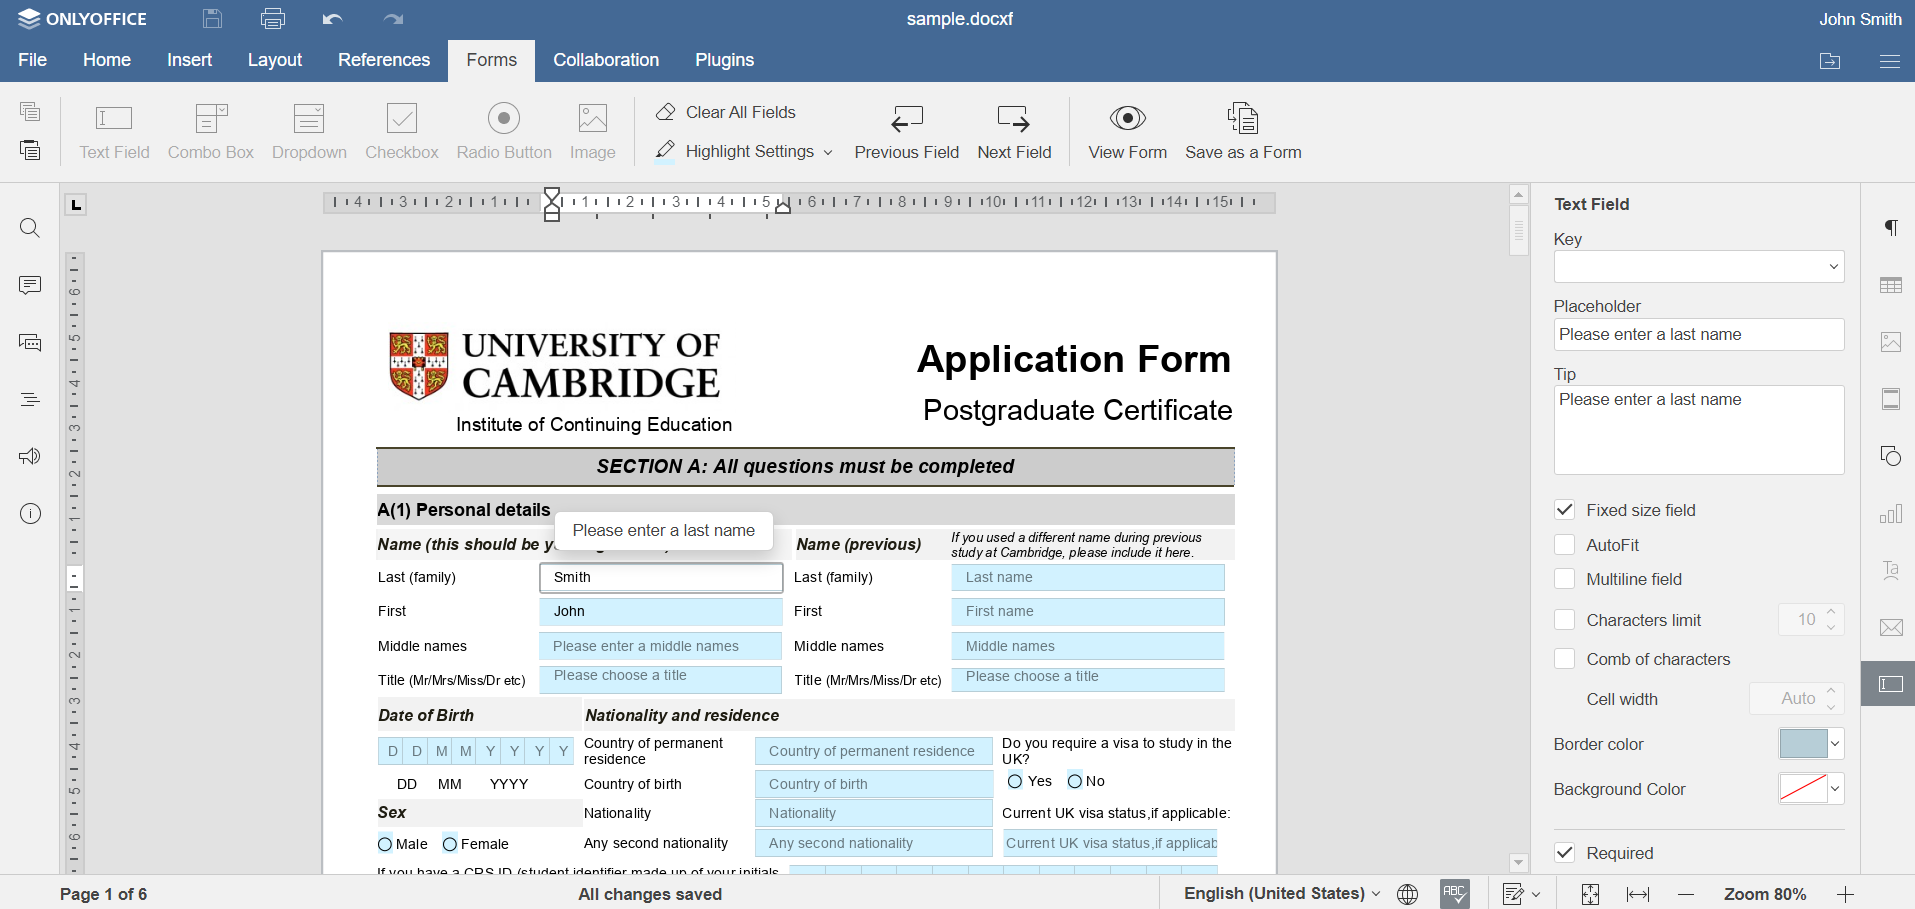The height and width of the screenshot is (909, 1915).
Task: Open the File menu
Action: (32, 60)
